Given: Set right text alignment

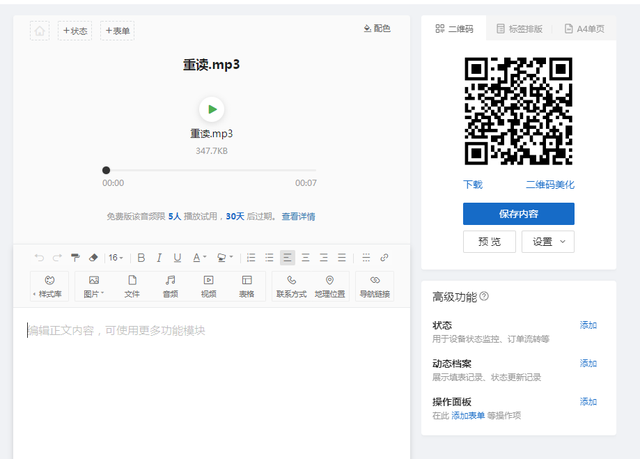Looking at the screenshot, I should tap(324, 257).
